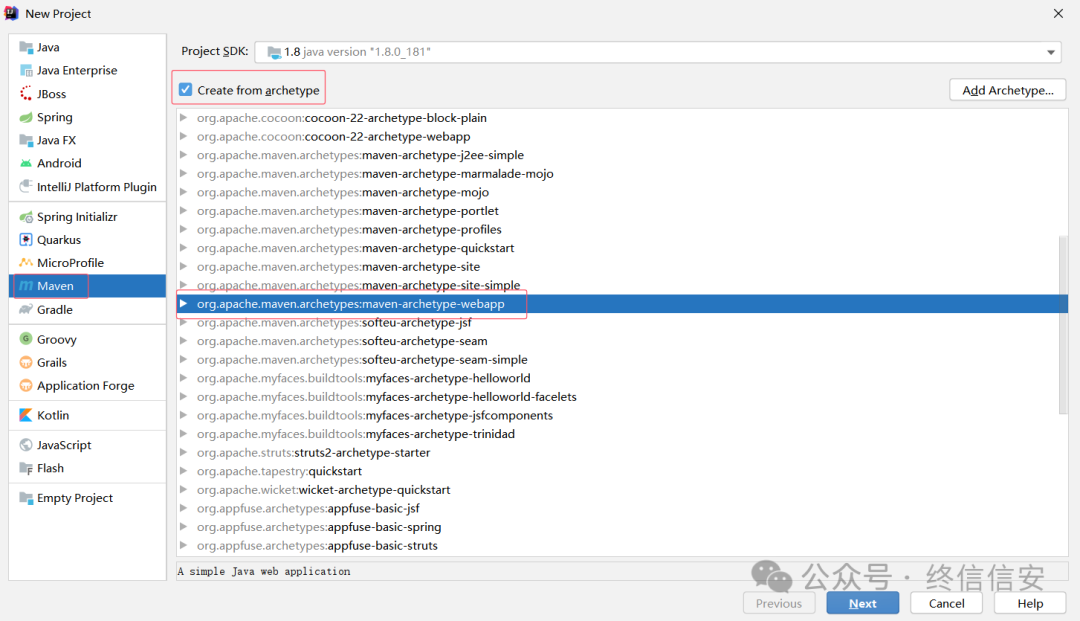Click the Kotlin logo icon
1080x621 pixels.
pos(26,415)
